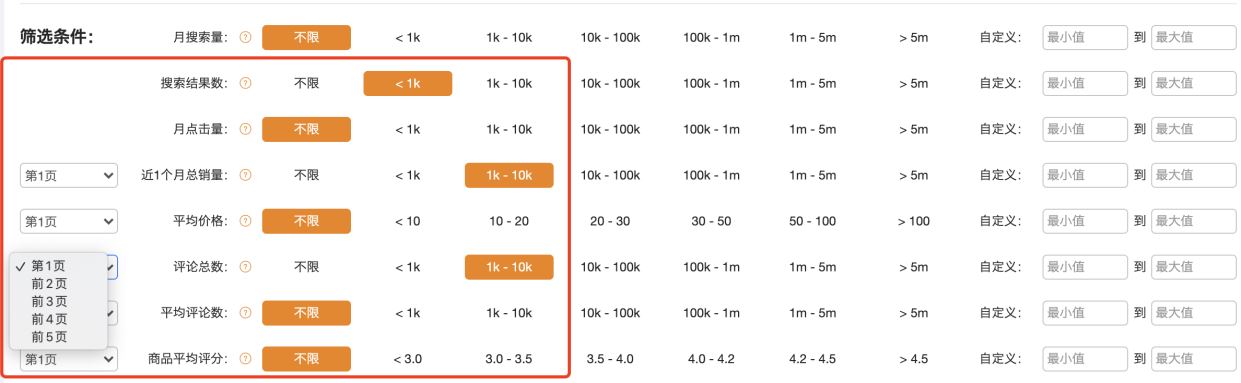This screenshot has height=383, width=1241.
Task: Click help icon next to 搜索结果数
Action: click(x=246, y=84)
